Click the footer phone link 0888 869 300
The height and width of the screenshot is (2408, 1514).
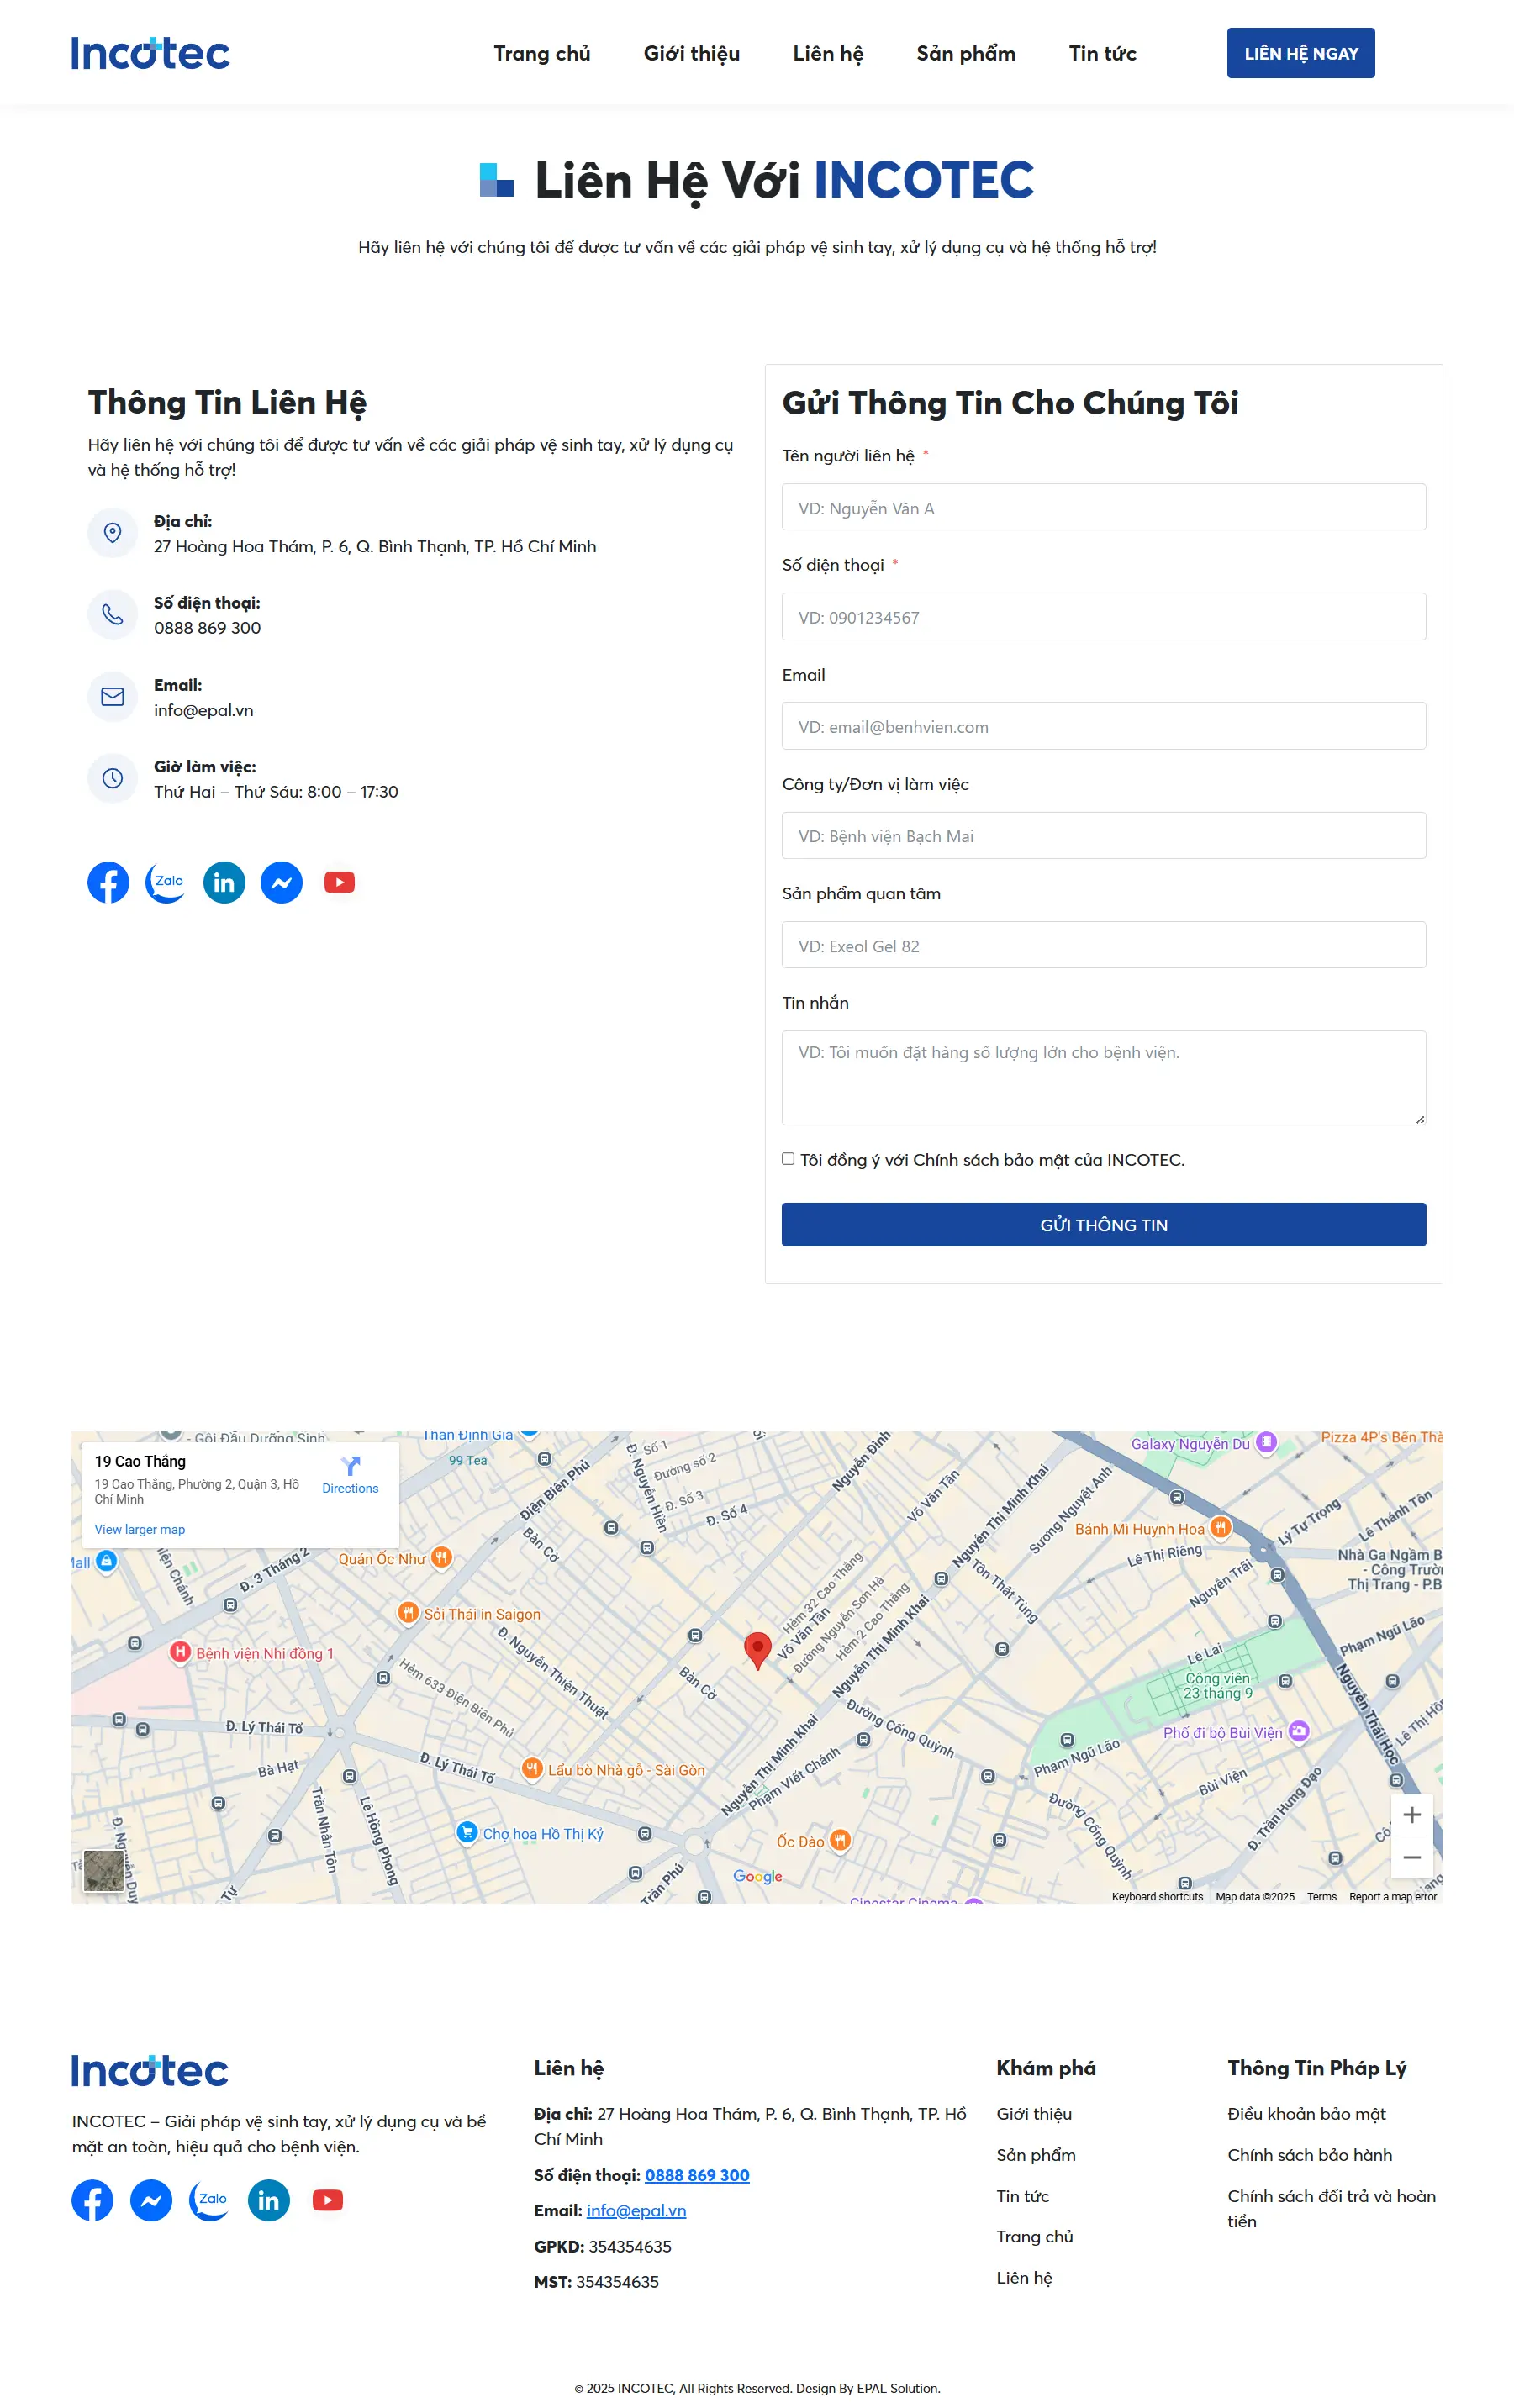point(697,2176)
